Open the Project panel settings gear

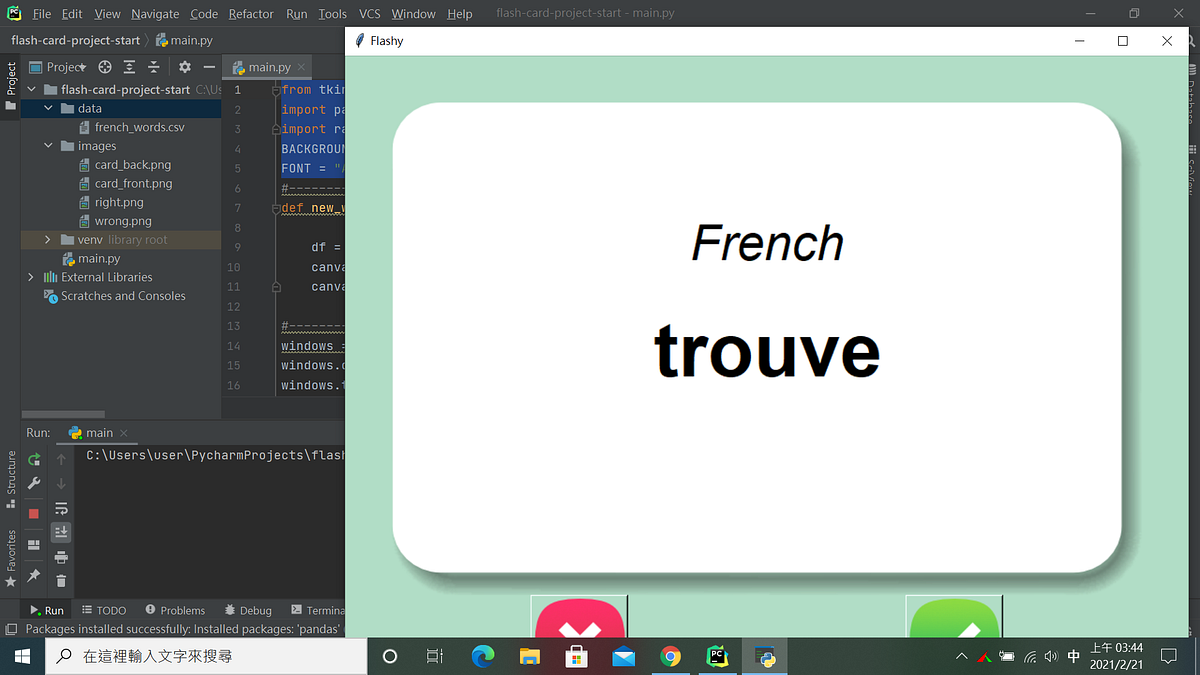186,66
